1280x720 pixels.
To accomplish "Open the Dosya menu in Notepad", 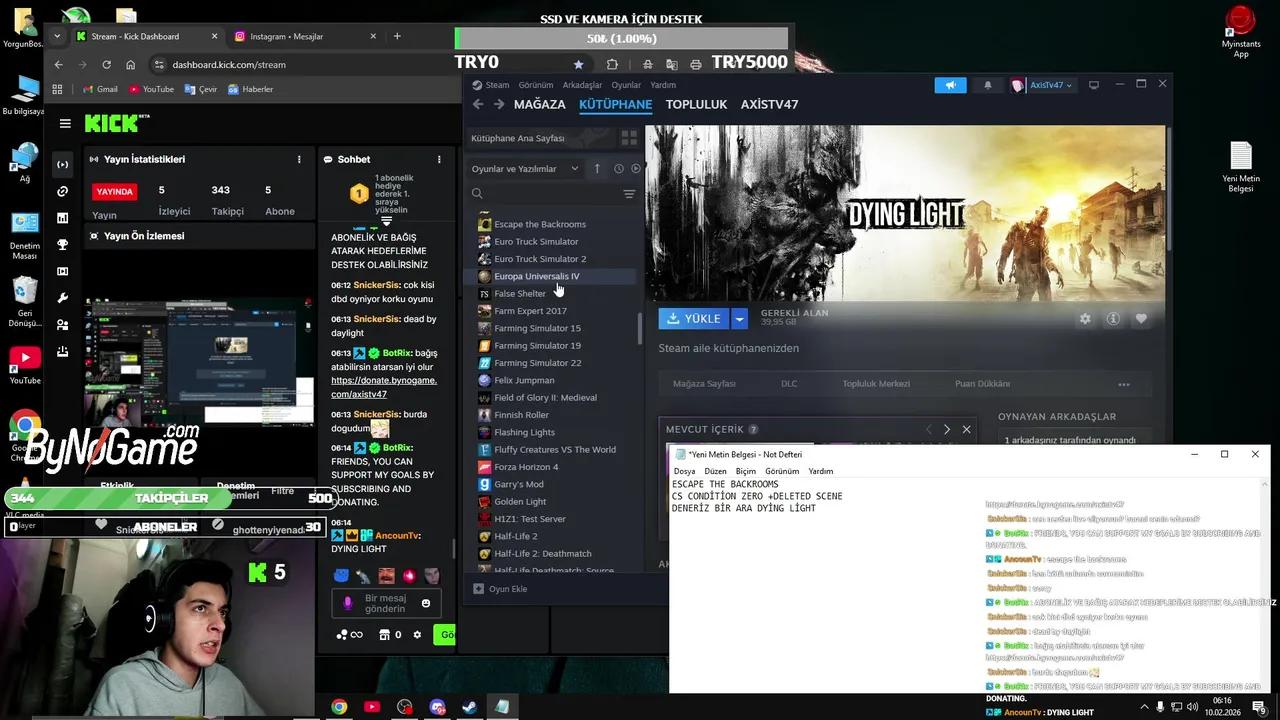I will (x=684, y=471).
